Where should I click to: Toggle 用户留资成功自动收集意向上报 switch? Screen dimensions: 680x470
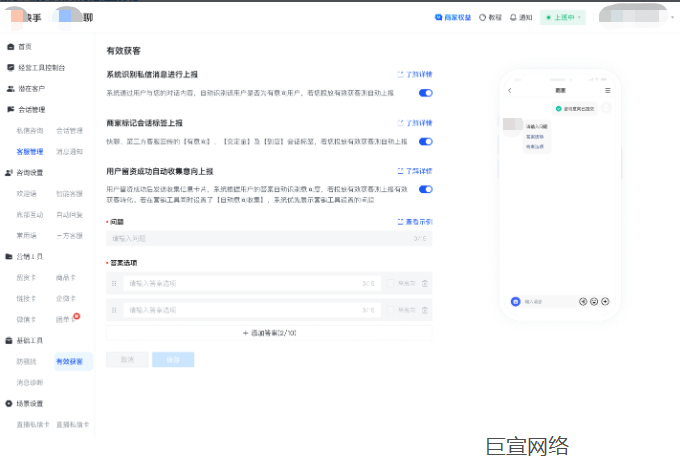[x=425, y=189]
